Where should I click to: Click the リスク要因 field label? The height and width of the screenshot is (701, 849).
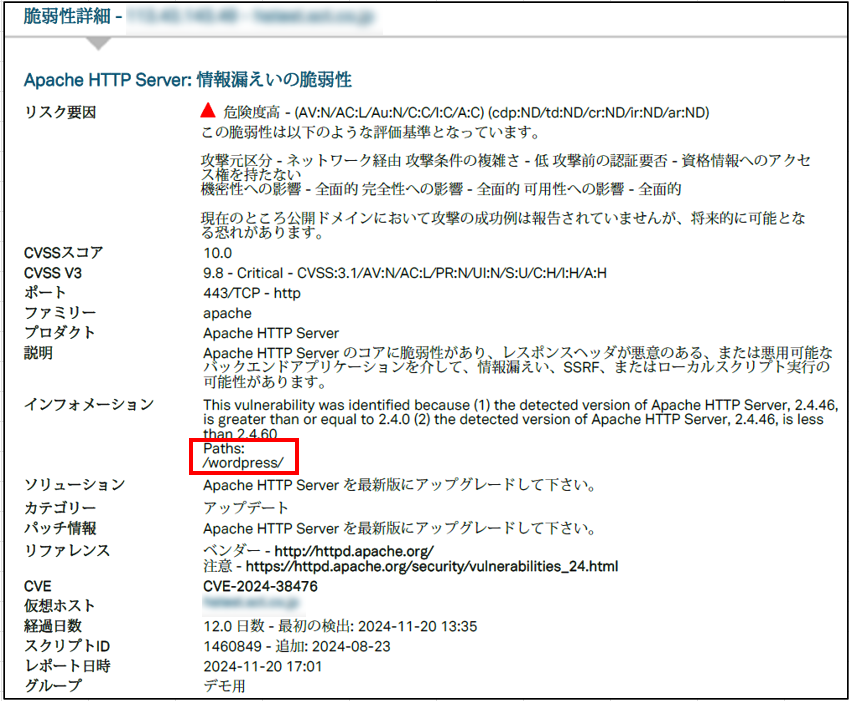[60, 113]
